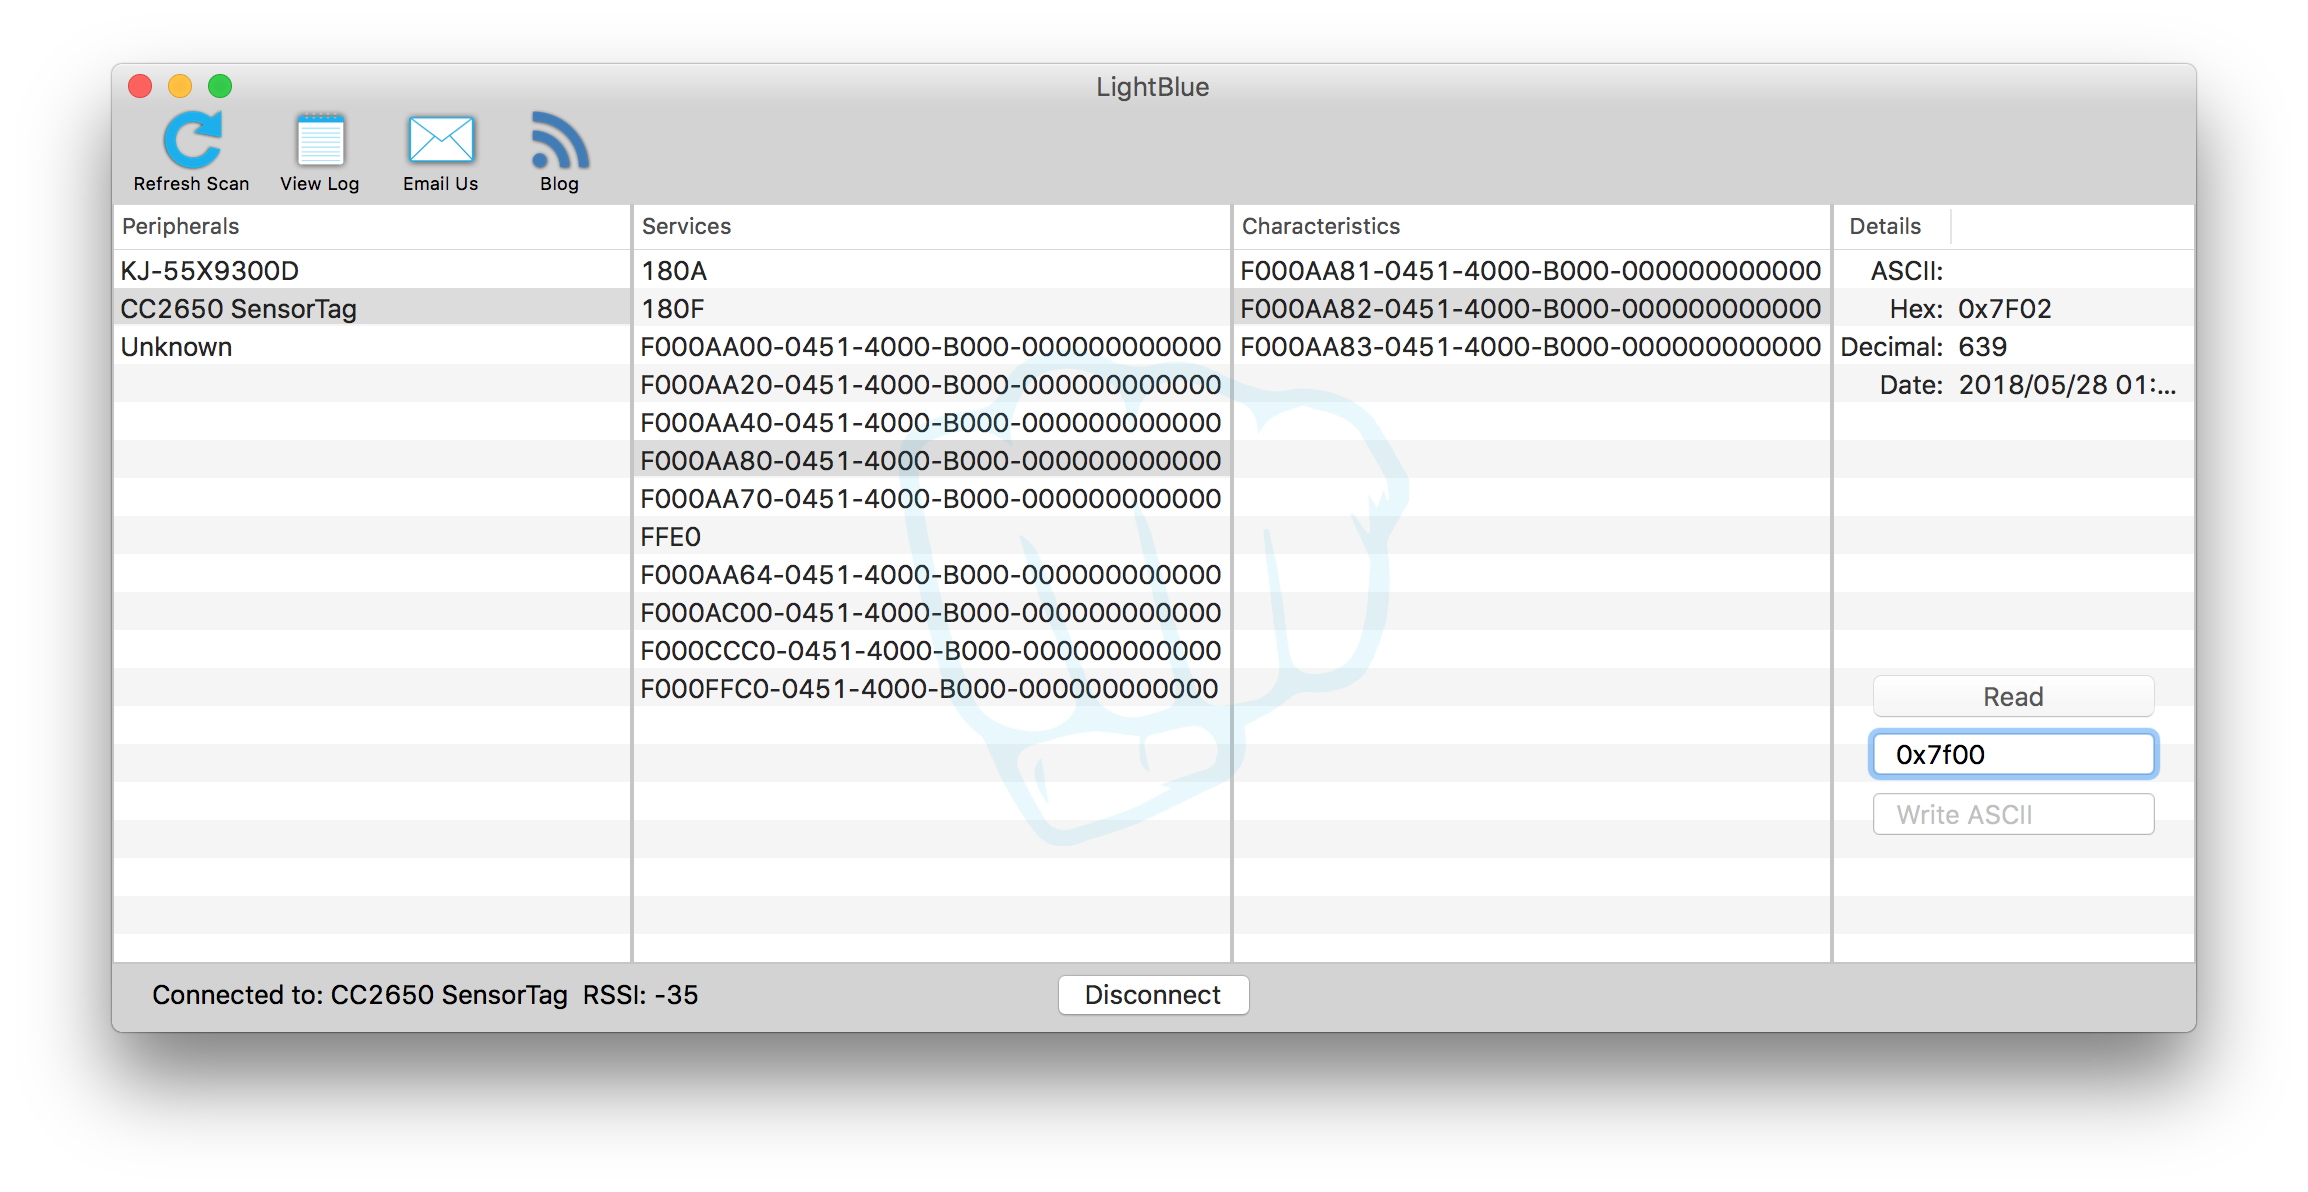
Task: Click the Refresh Scan icon
Action: click(192, 140)
